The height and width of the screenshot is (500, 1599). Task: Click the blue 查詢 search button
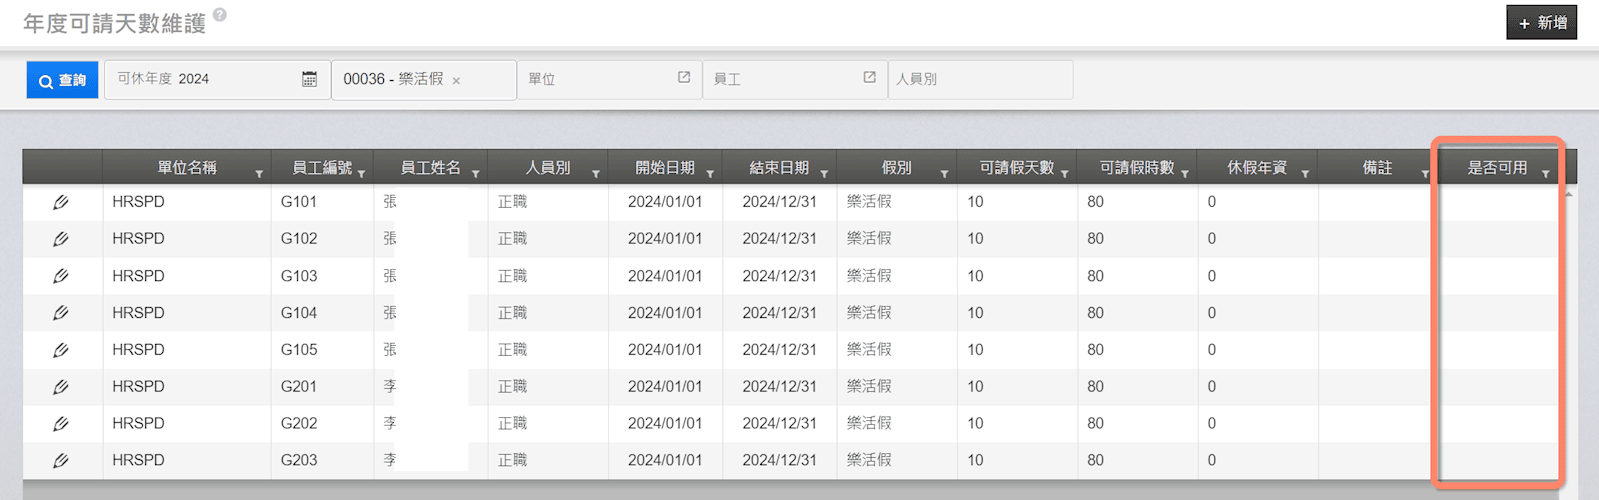point(62,80)
